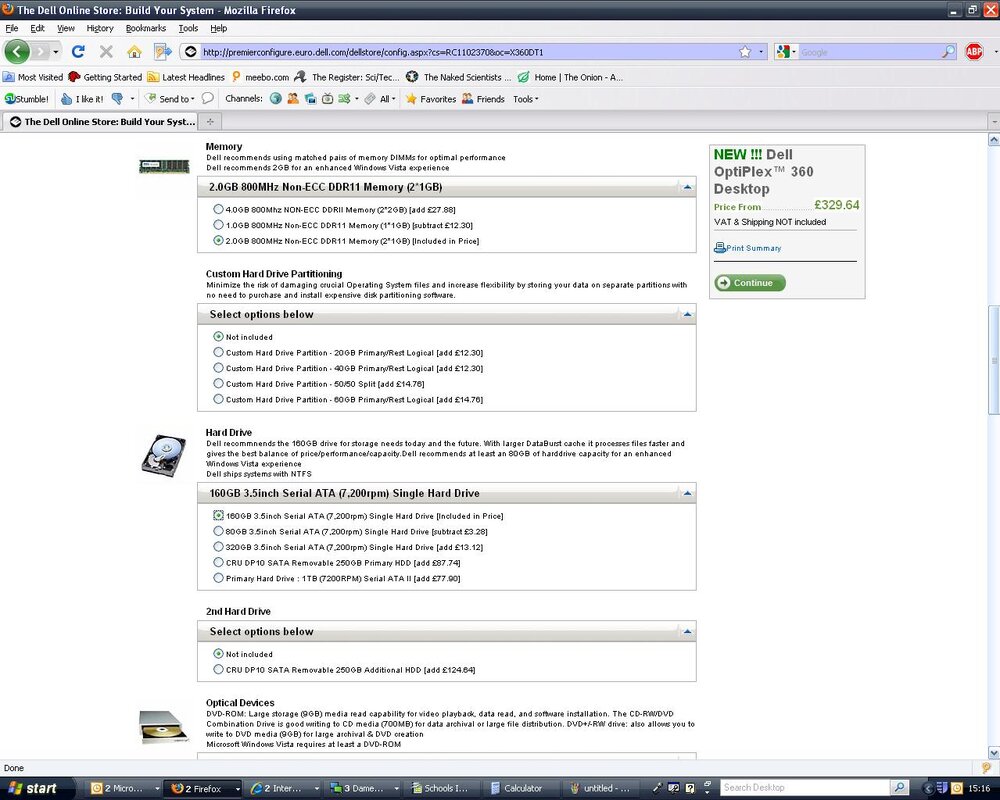Screen dimensions: 1000x800
Task: Give a thumbs up with I like it!
Action: click(82, 99)
